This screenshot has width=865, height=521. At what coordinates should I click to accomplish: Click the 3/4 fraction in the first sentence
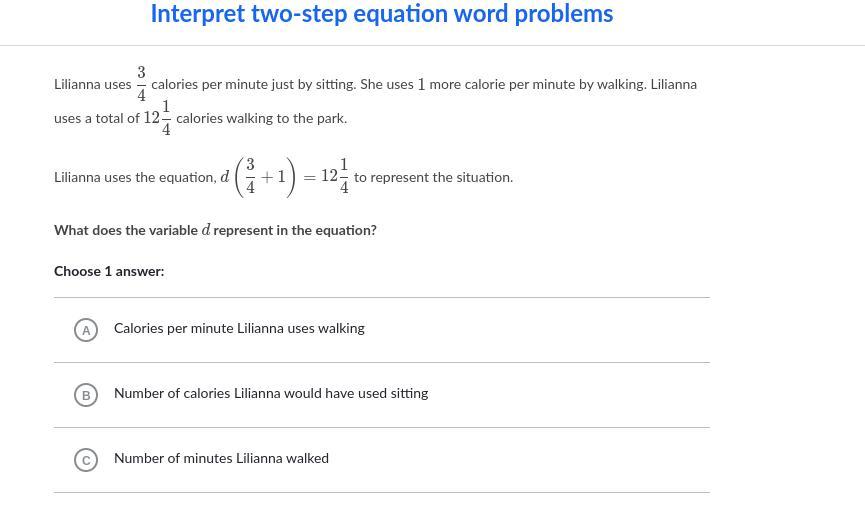click(x=141, y=84)
